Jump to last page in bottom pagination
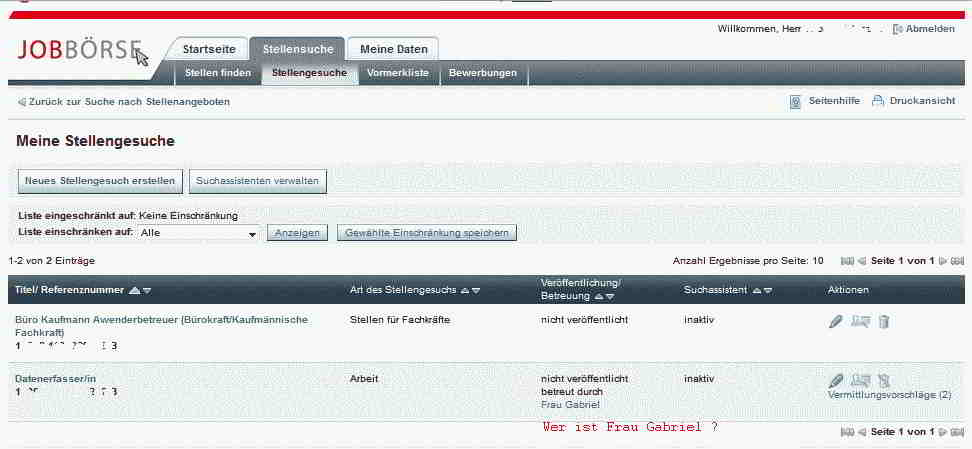The image size is (972, 449). (957, 431)
